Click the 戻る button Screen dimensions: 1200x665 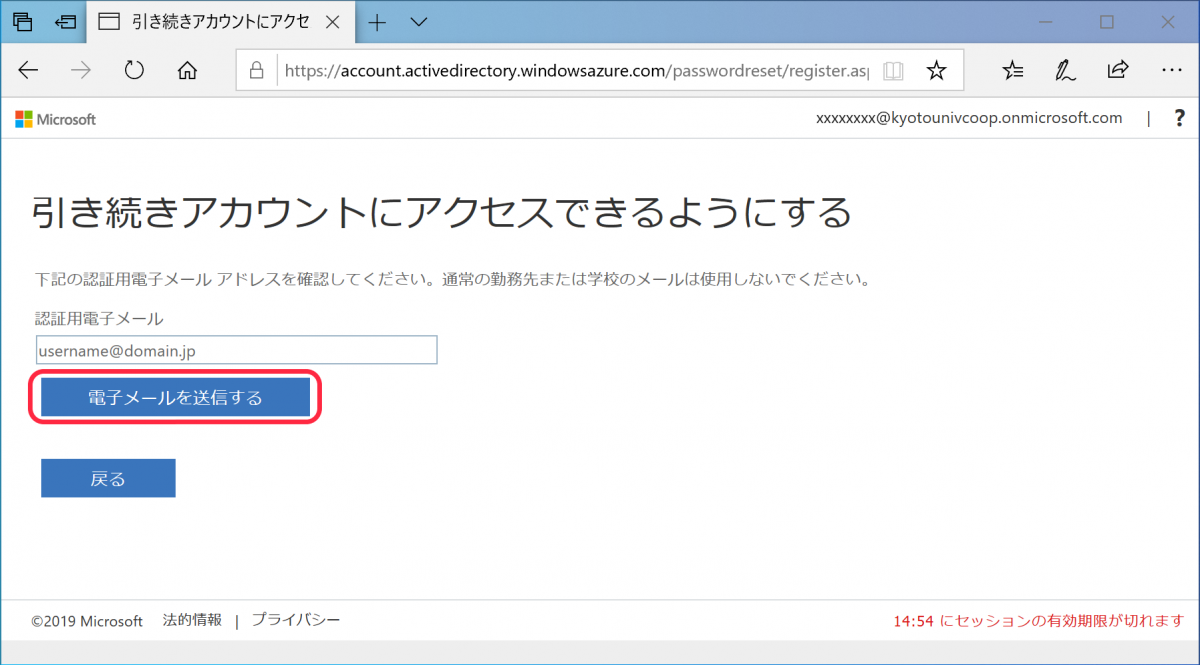(107, 477)
